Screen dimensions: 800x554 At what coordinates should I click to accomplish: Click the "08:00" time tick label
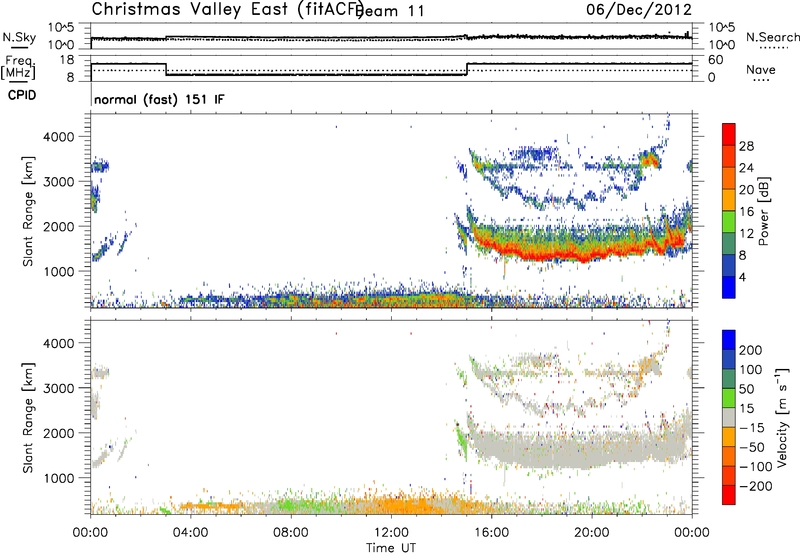click(291, 532)
